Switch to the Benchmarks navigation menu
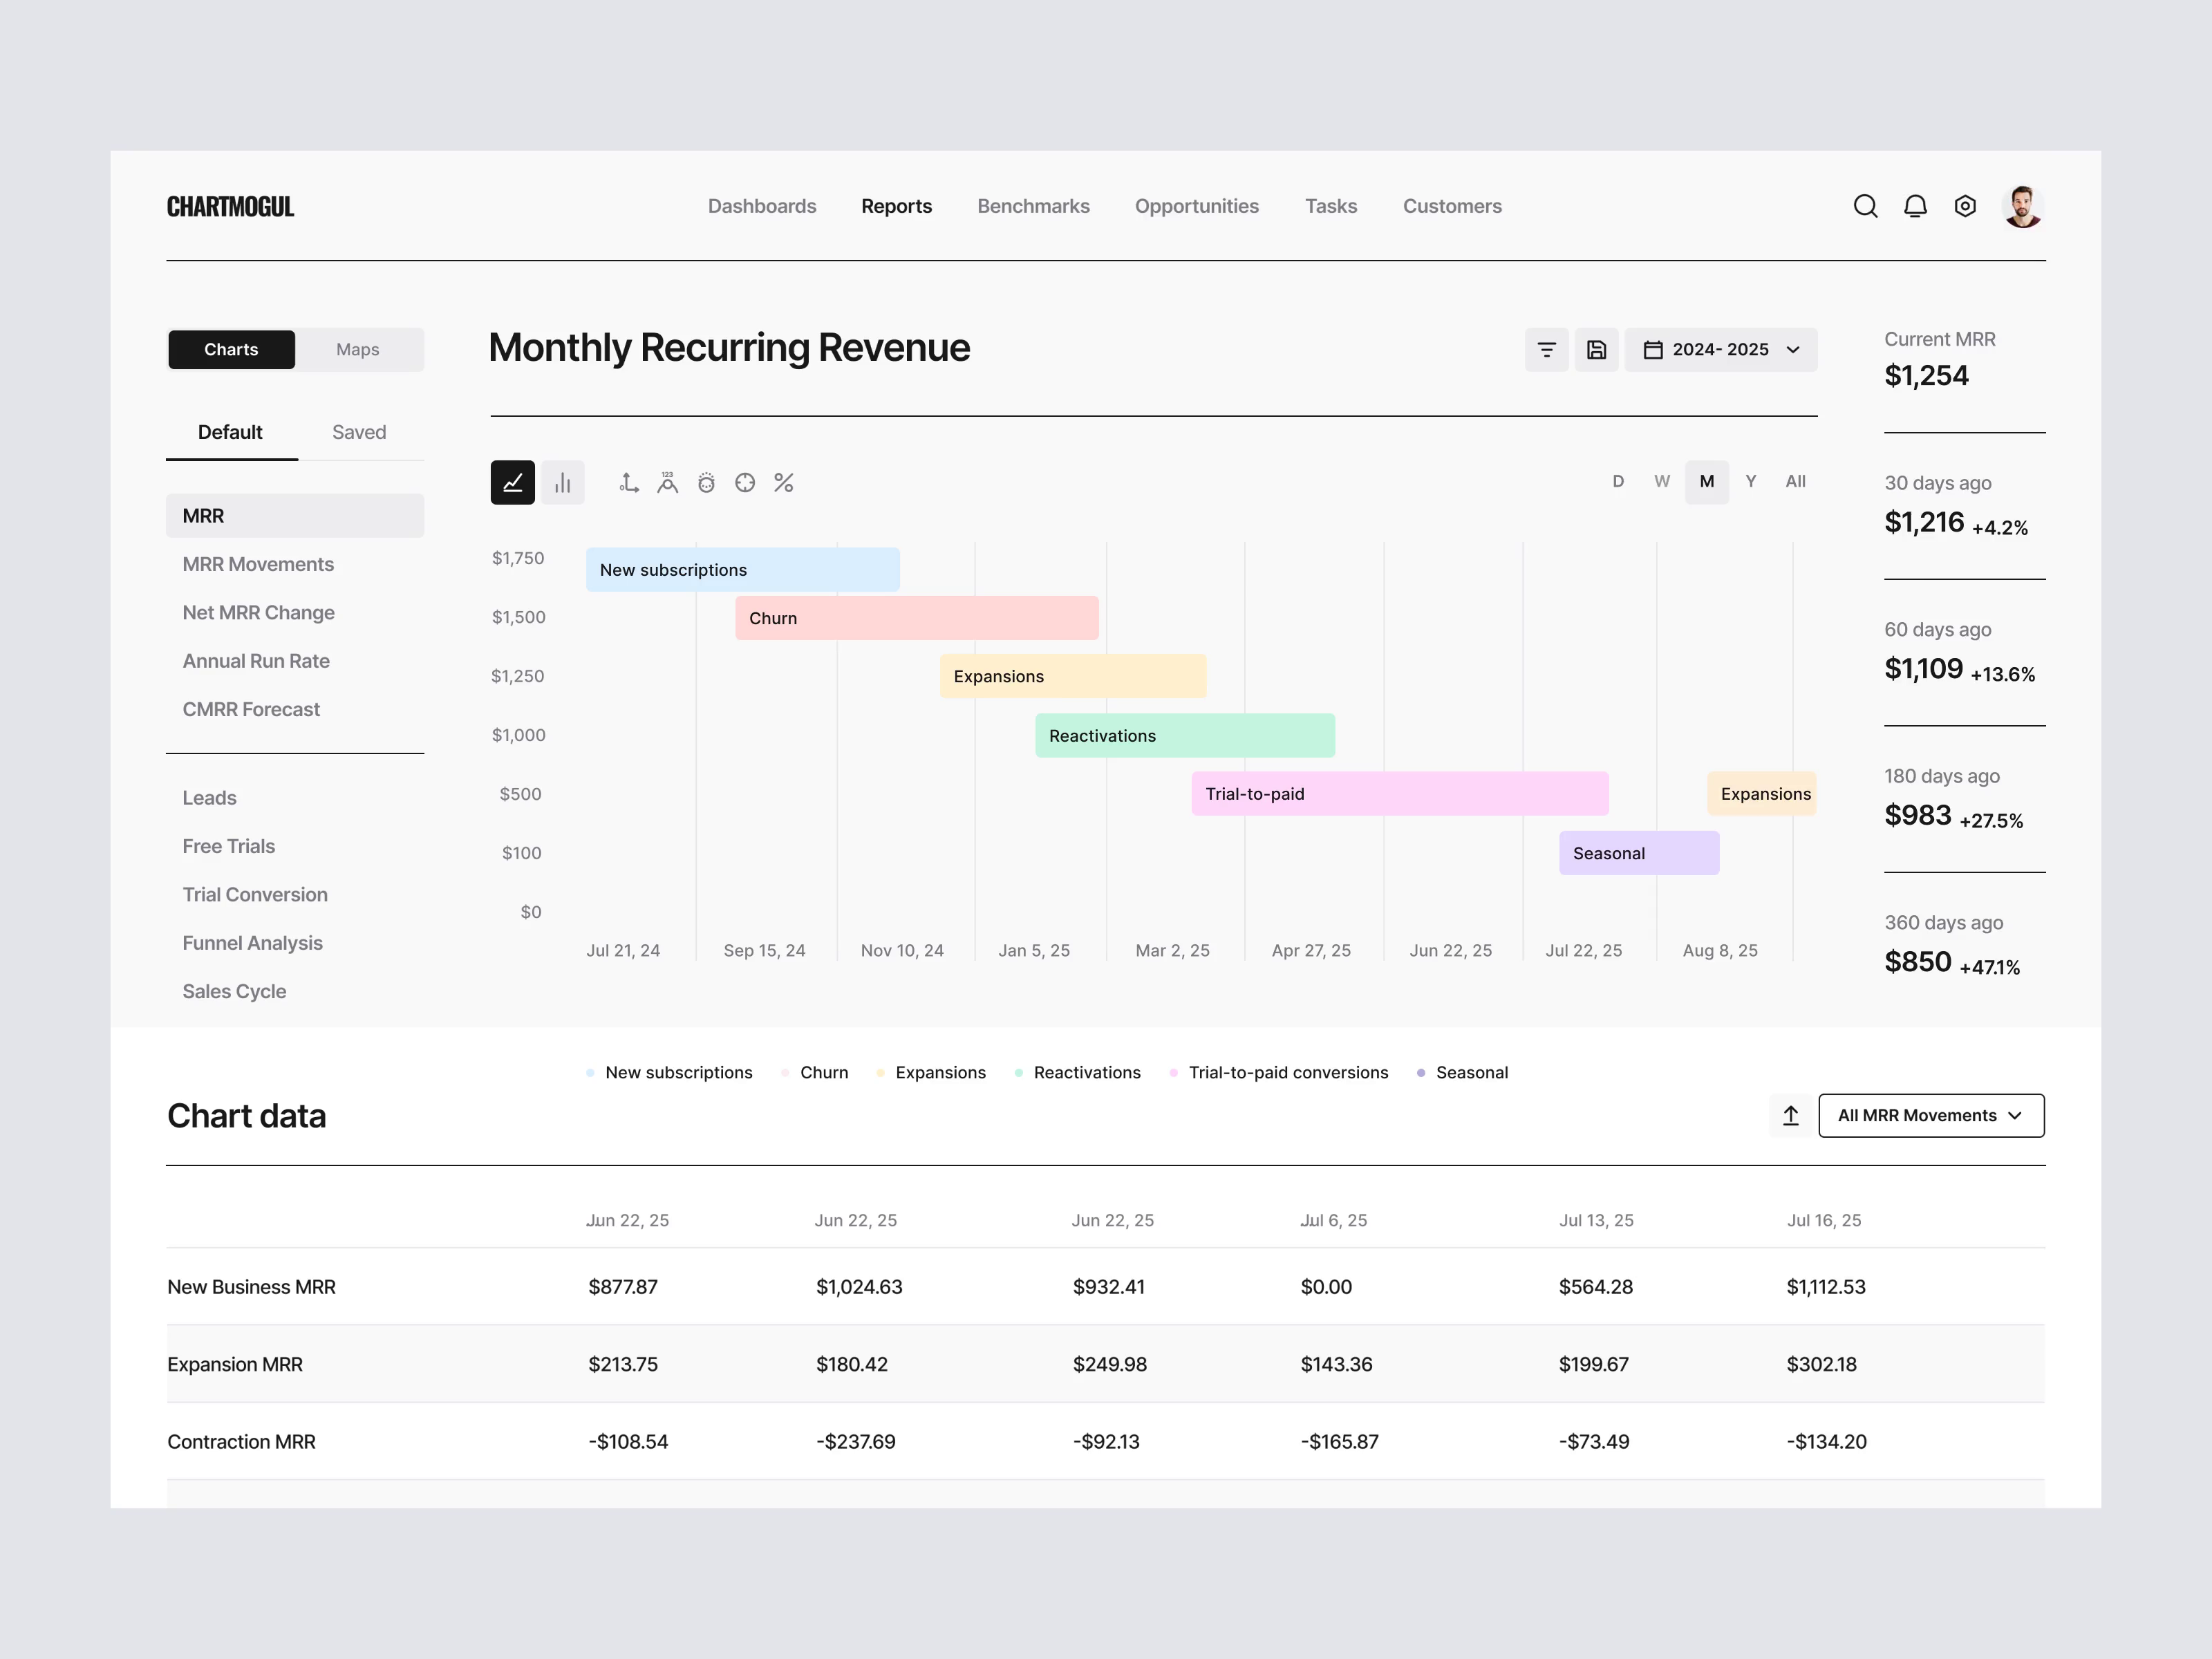The image size is (2212, 1659). pos(1033,206)
